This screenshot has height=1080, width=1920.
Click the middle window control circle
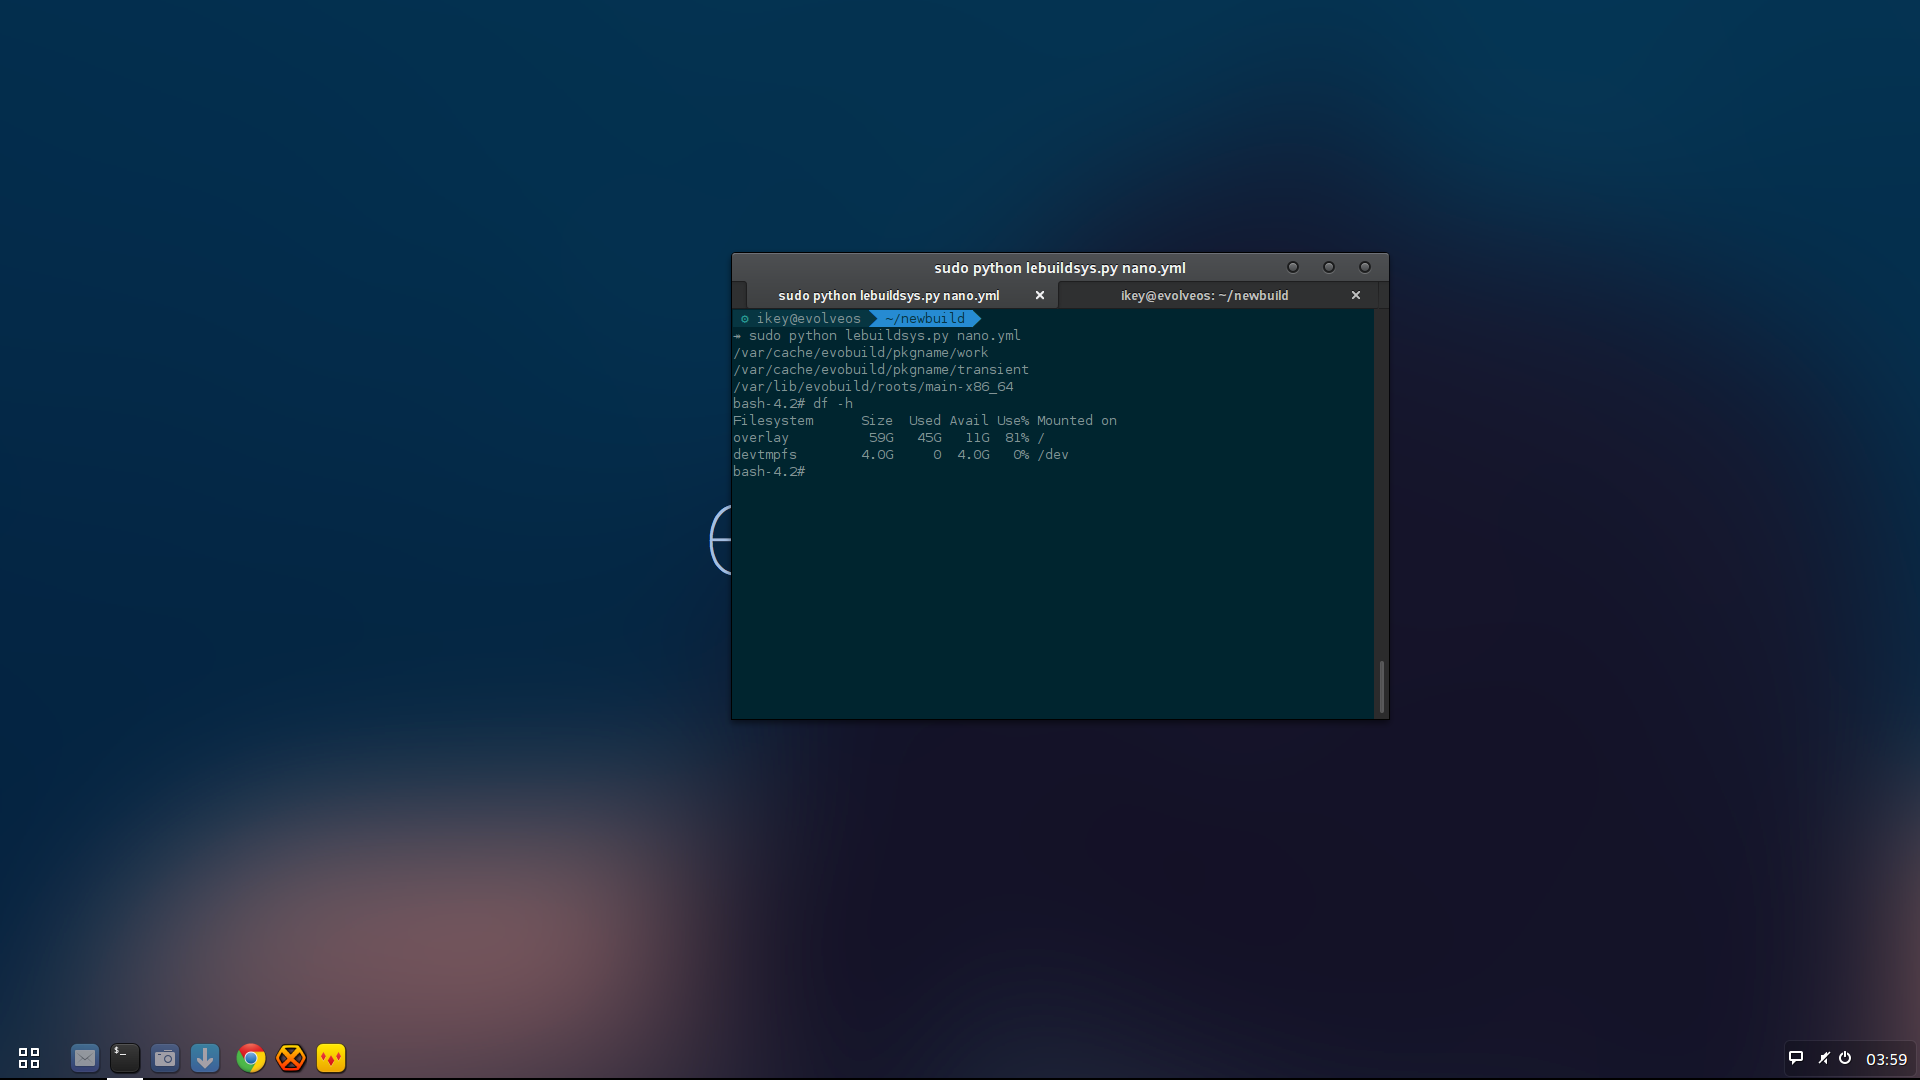1329,267
